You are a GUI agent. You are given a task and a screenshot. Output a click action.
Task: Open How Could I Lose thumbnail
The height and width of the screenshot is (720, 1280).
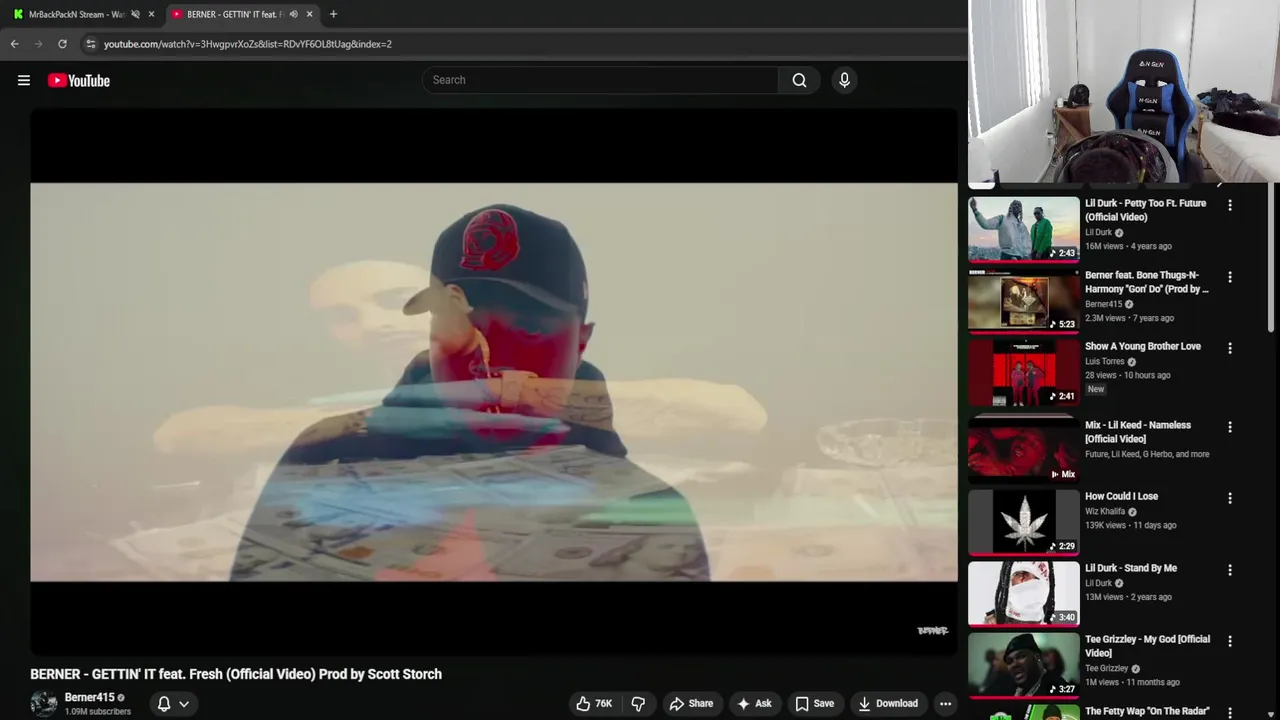[x=1024, y=522]
